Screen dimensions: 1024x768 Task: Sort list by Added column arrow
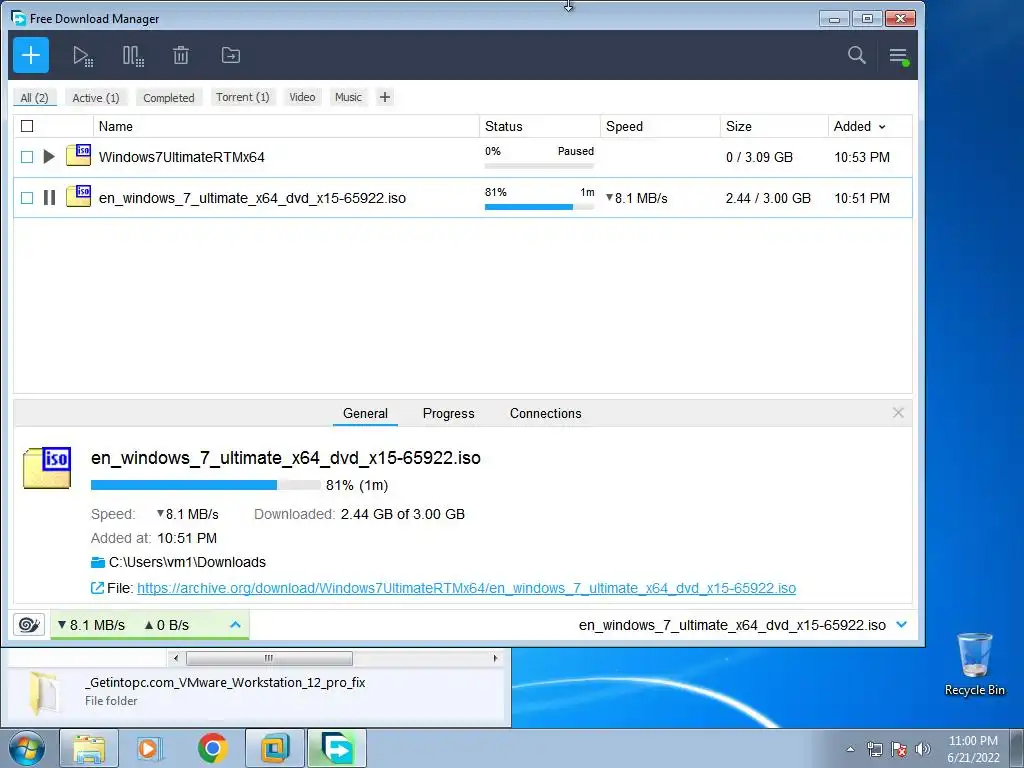pos(882,127)
